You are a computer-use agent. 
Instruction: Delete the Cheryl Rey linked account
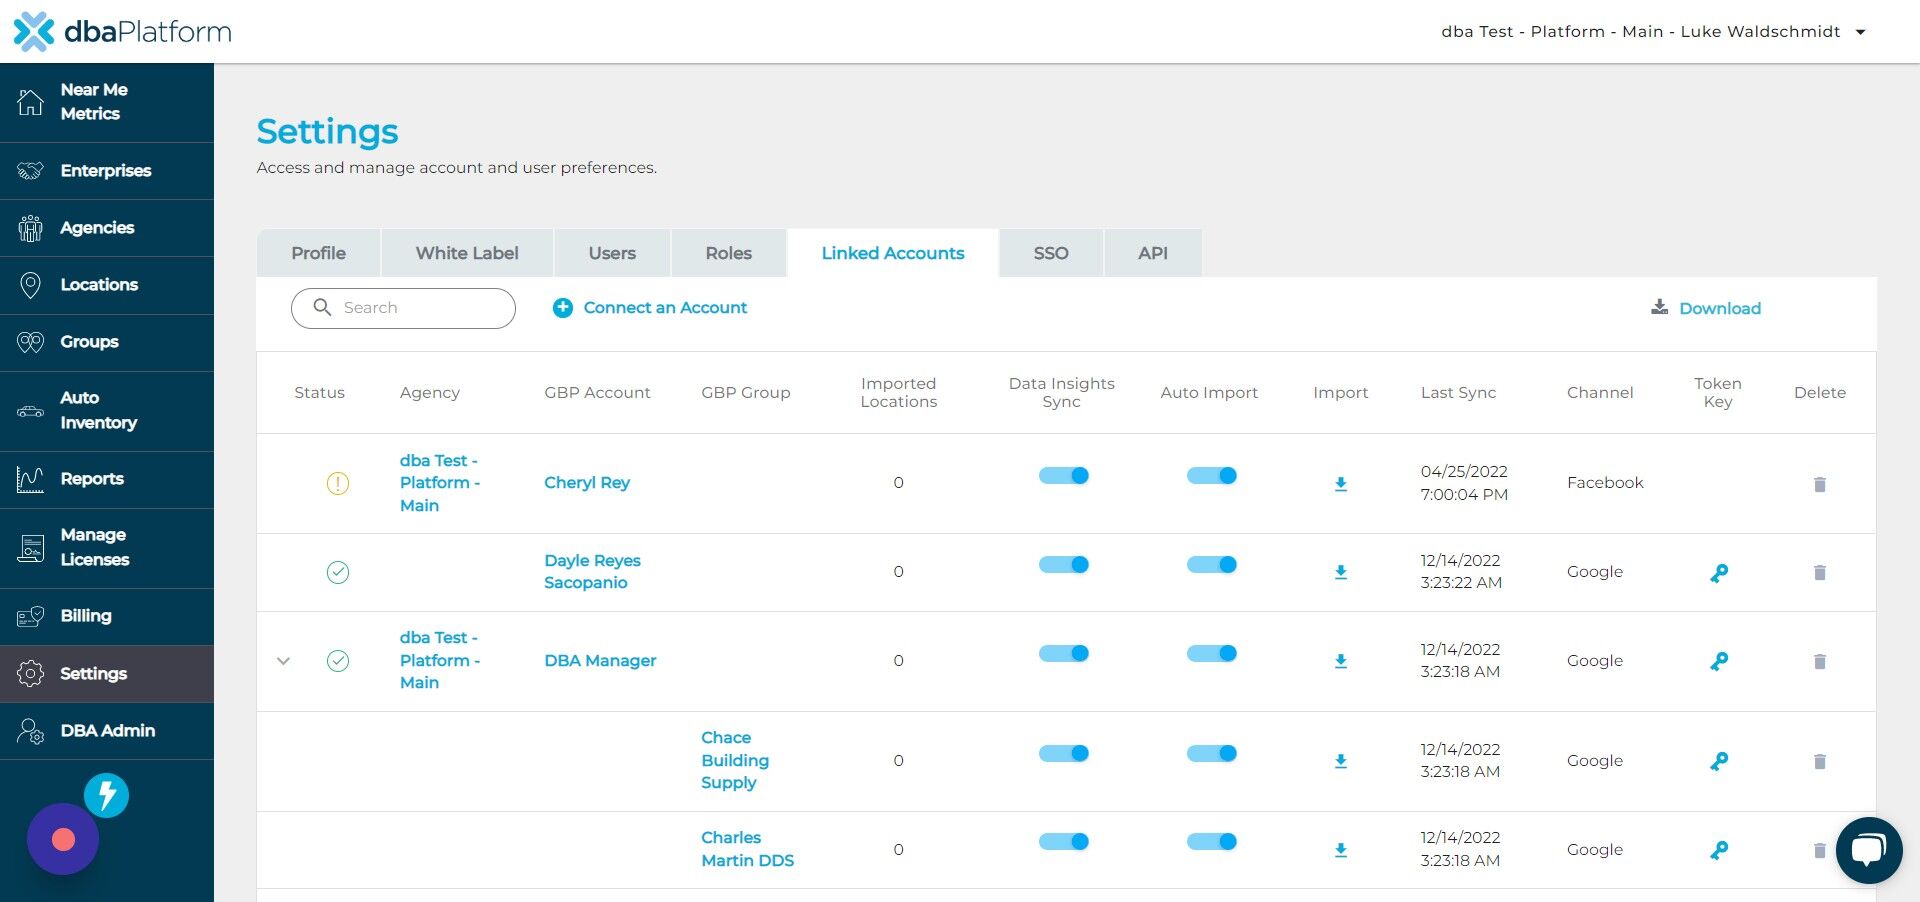[x=1820, y=484]
